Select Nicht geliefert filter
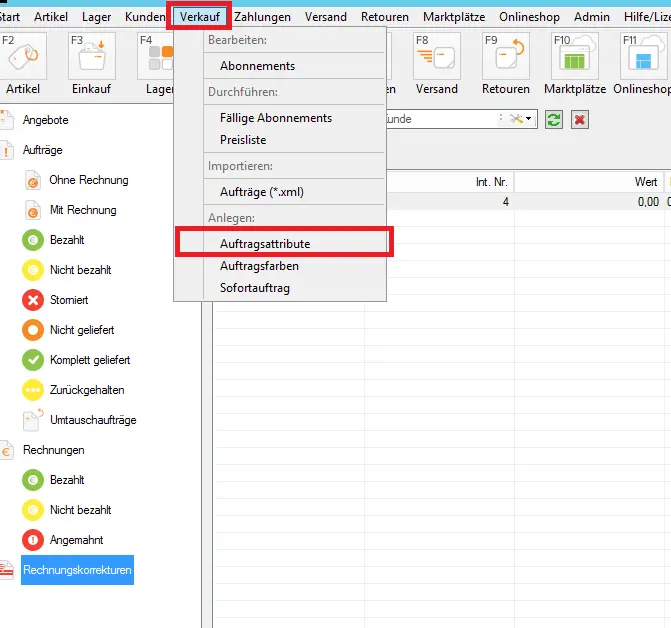Screen dimensions: 671x628 pyautogui.click(x=82, y=329)
